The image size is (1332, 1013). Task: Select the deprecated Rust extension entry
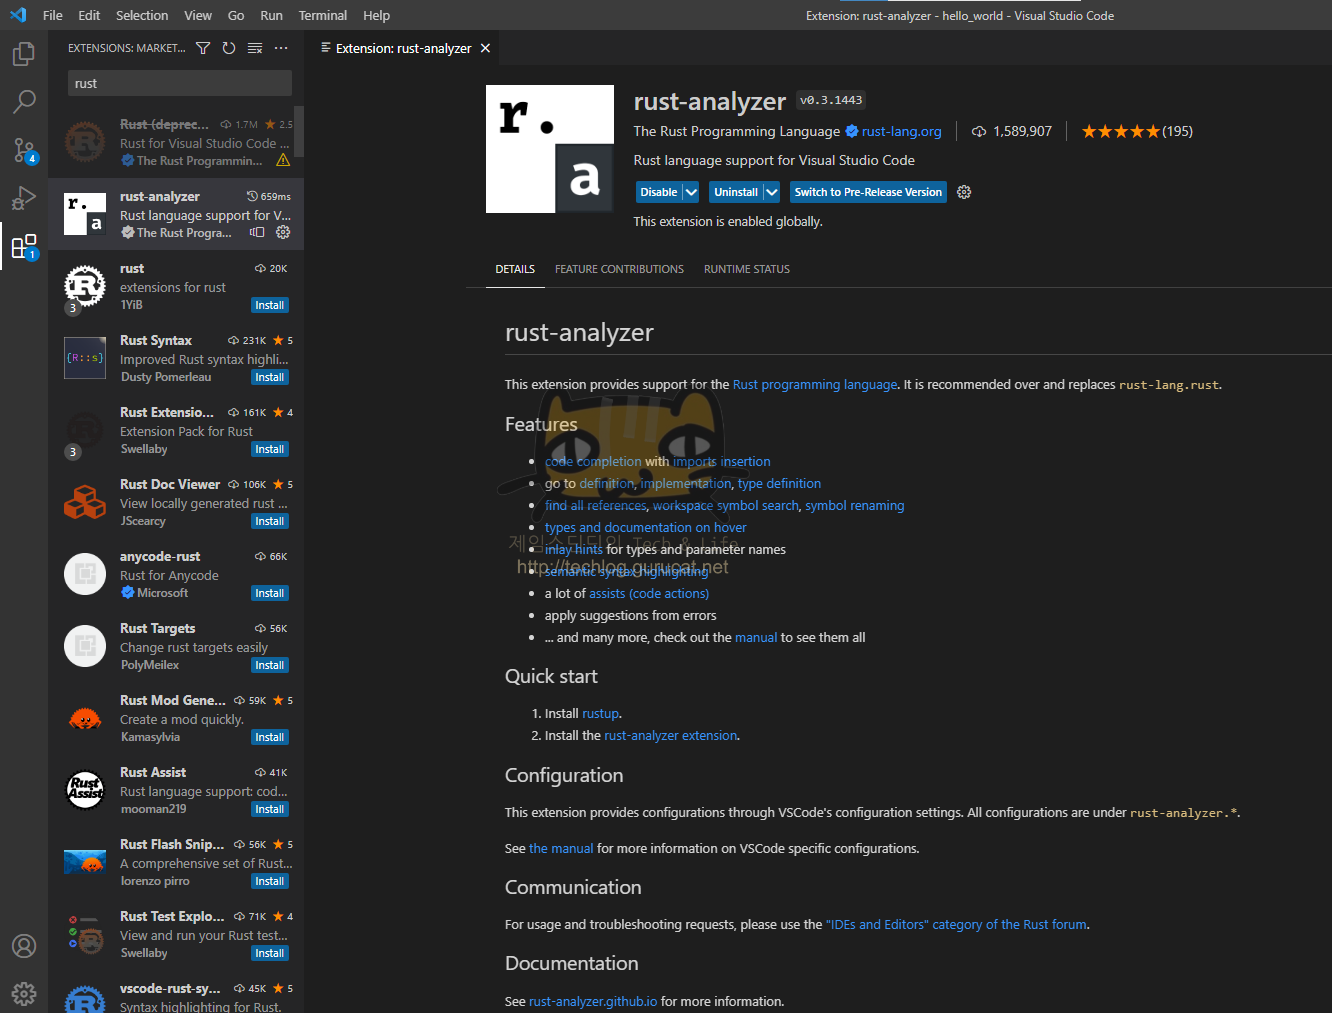tap(176, 142)
